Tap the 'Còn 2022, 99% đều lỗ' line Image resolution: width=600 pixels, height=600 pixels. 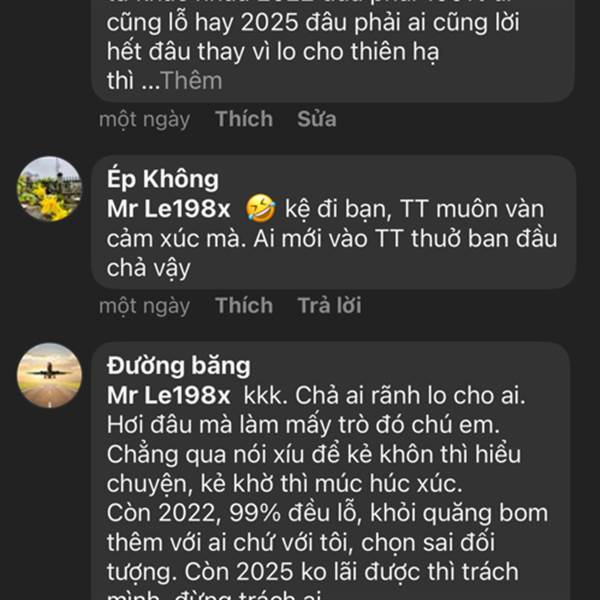327,513
